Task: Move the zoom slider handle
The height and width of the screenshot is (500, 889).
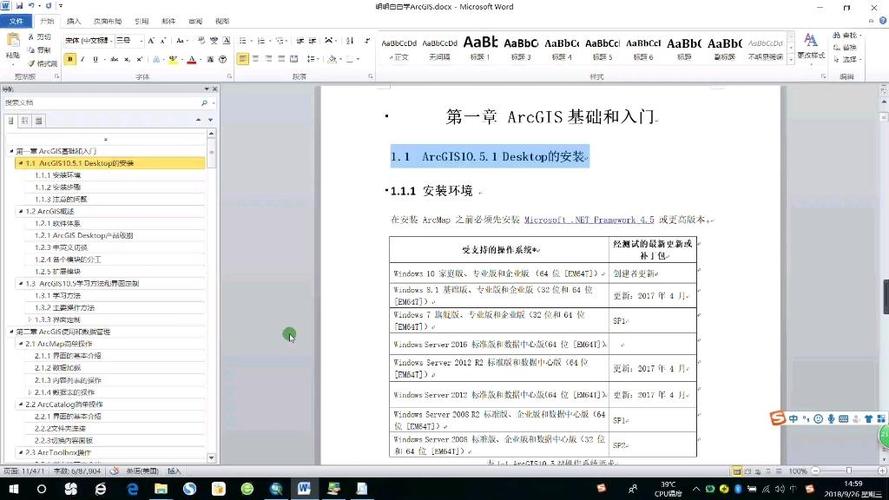Action: pyautogui.click(x=849, y=471)
